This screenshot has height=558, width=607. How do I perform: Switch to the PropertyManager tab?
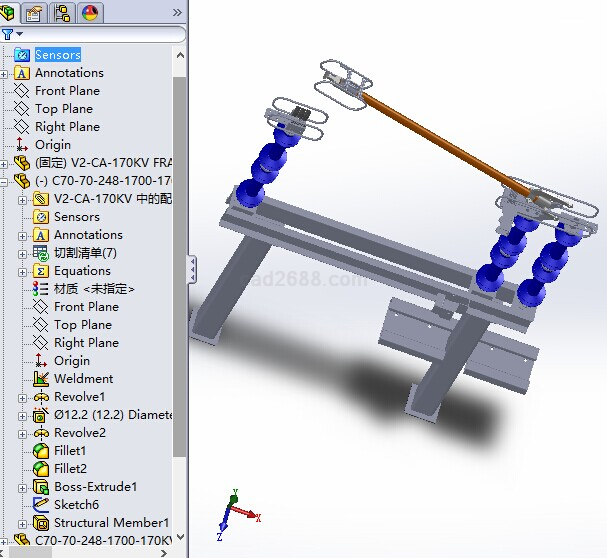tap(37, 12)
